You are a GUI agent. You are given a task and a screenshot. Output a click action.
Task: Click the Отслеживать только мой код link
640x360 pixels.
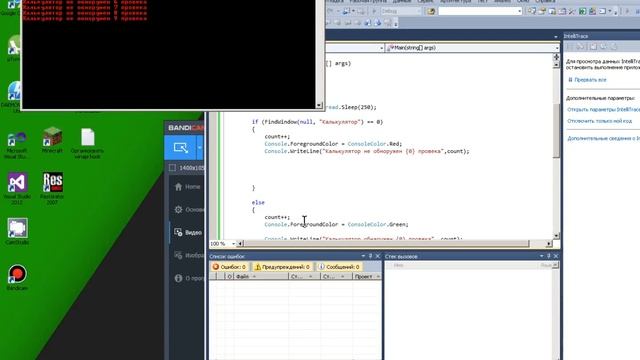[x=600, y=121]
